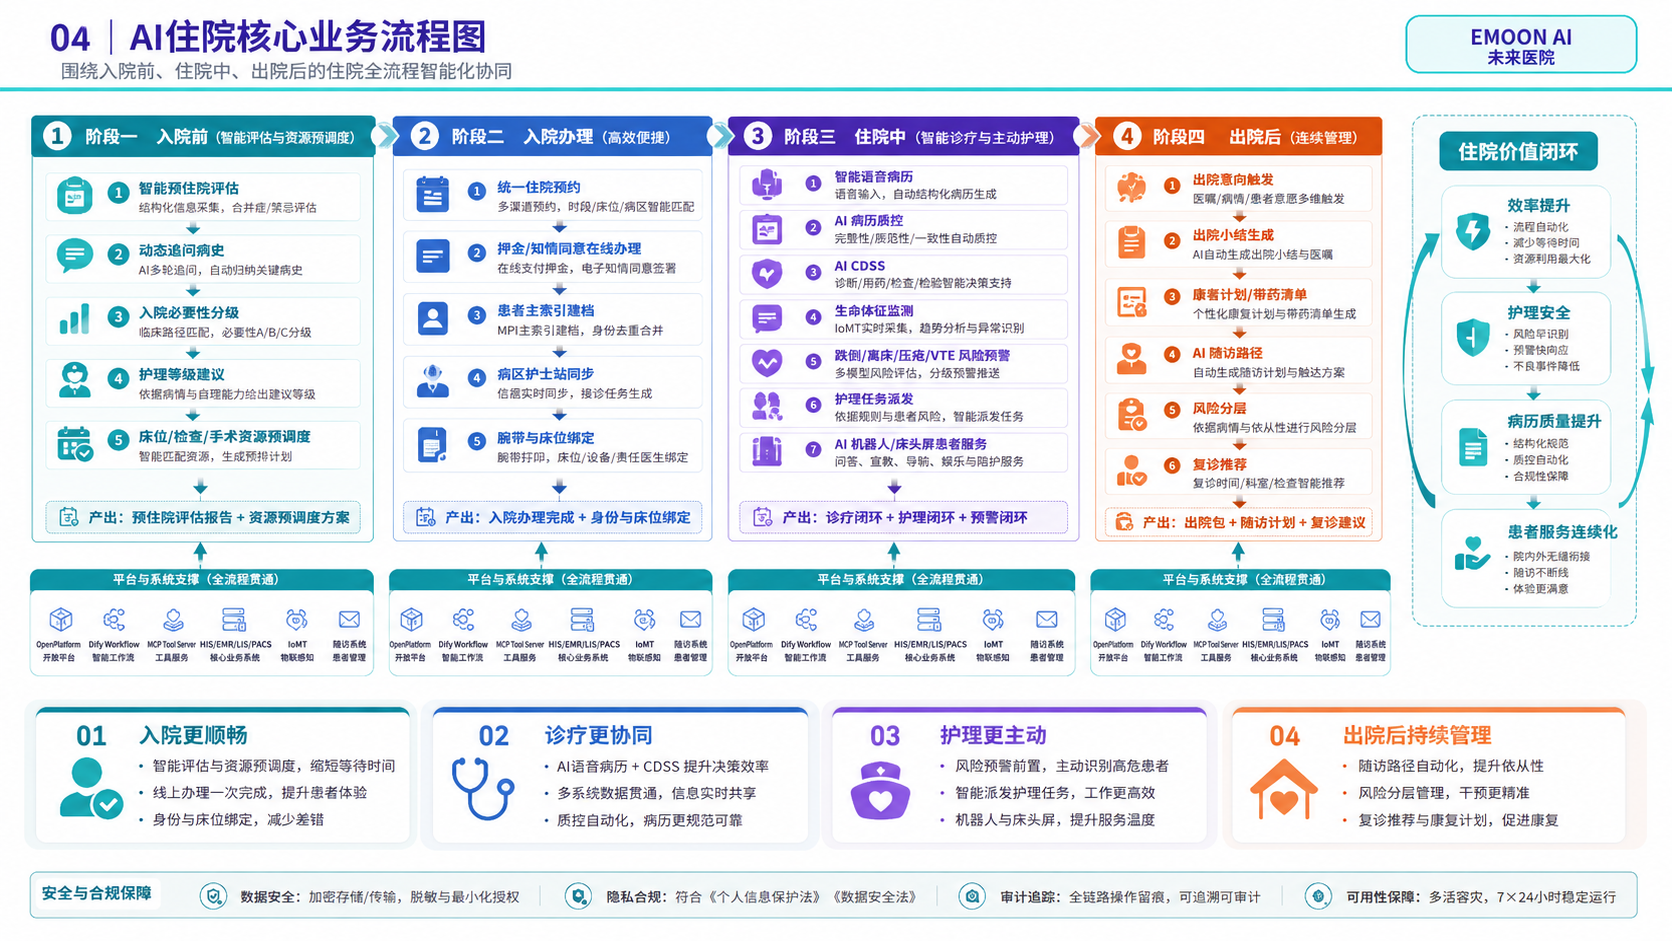Click OpenPlatform icon under stage one support
1672x941 pixels.
pos(61,620)
